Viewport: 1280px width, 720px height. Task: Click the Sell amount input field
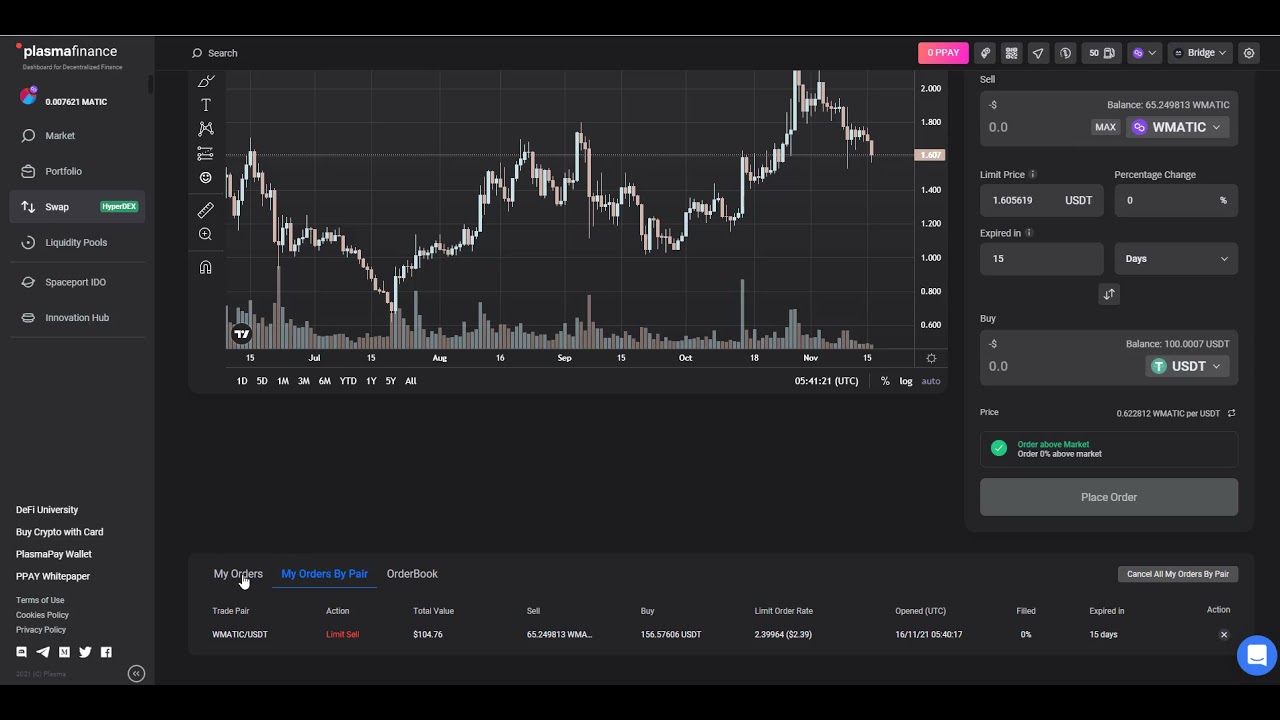1035,127
